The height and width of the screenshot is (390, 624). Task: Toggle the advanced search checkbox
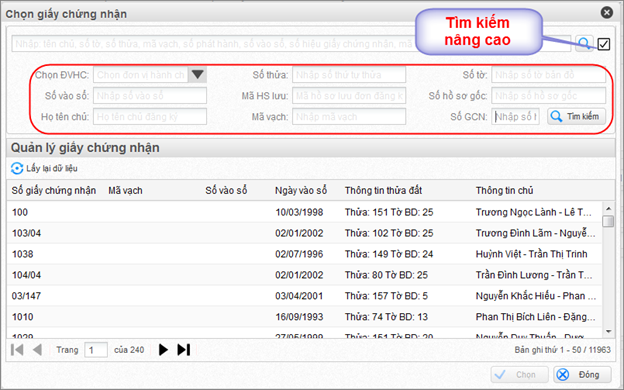coord(604,44)
